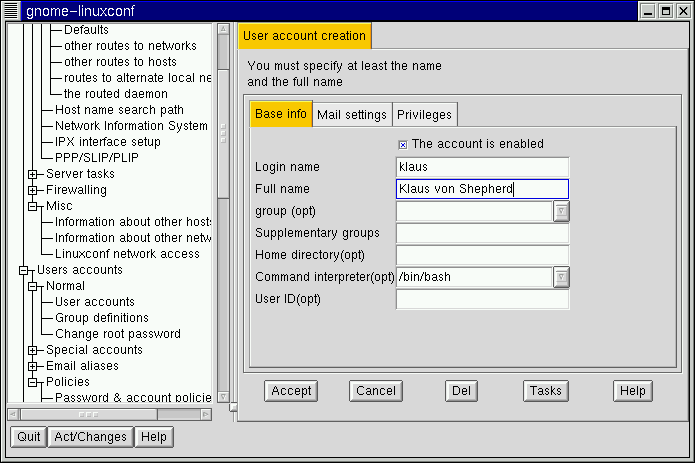The image size is (695, 463).
Task: Switch to the Mail settings tab
Action: (351, 115)
